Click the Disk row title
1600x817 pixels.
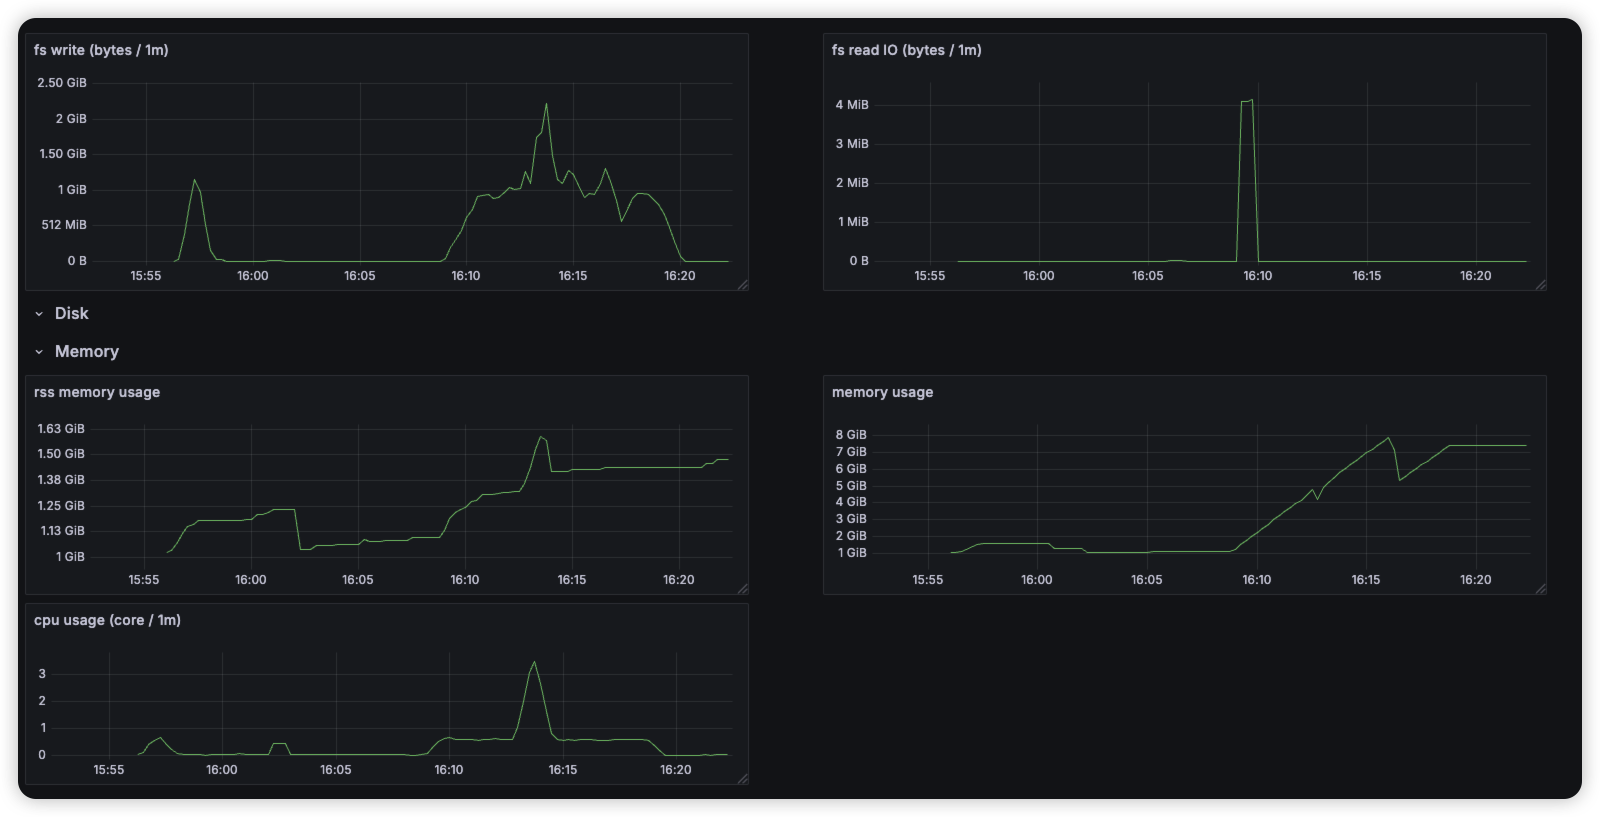pos(72,314)
